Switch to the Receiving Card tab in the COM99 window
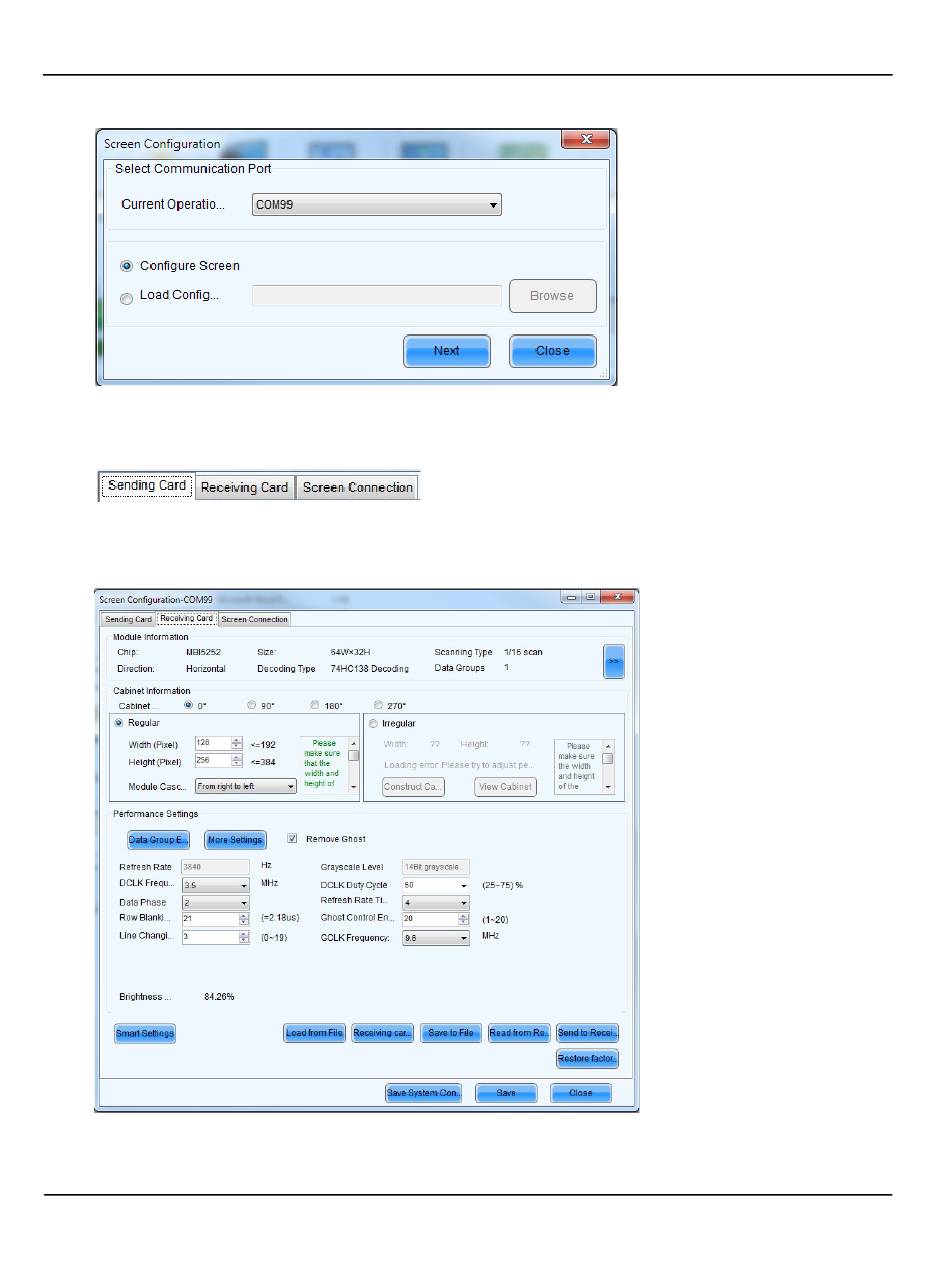Image resolution: width=950 pixels, height=1262 pixels. tap(187, 618)
